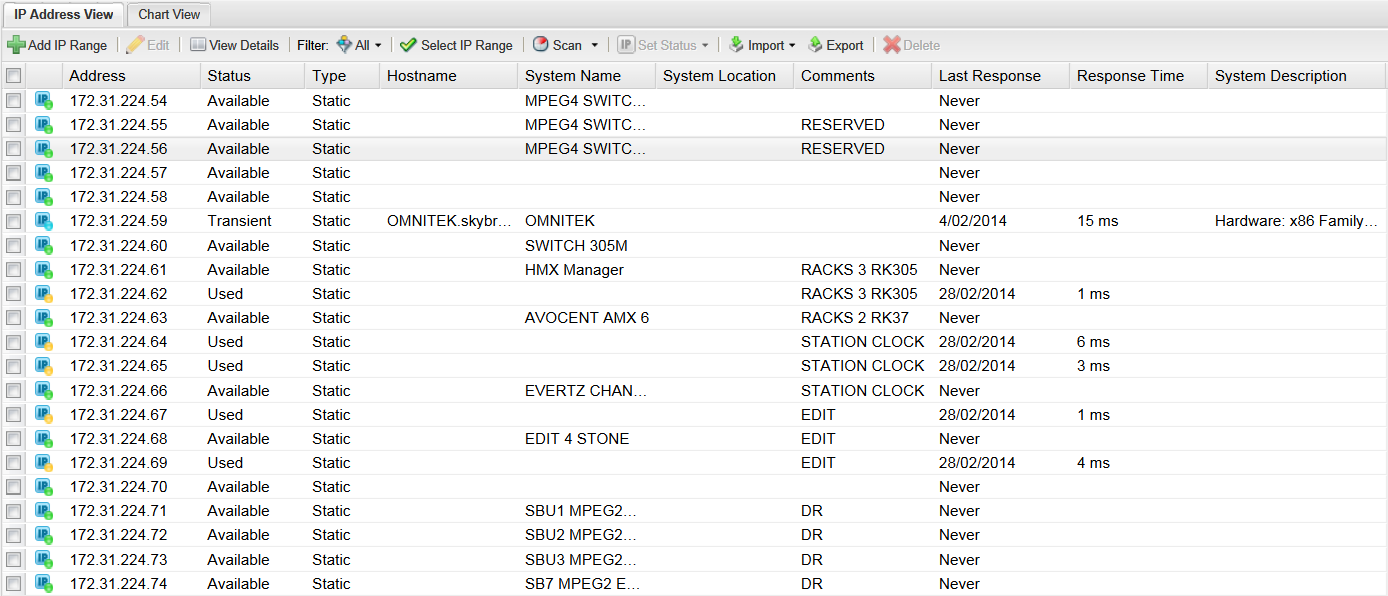Image resolution: width=1388 pixels, height=596 pixels.
Task: Click the Add IP Range plus icon
Action: [x=16, y=45]
